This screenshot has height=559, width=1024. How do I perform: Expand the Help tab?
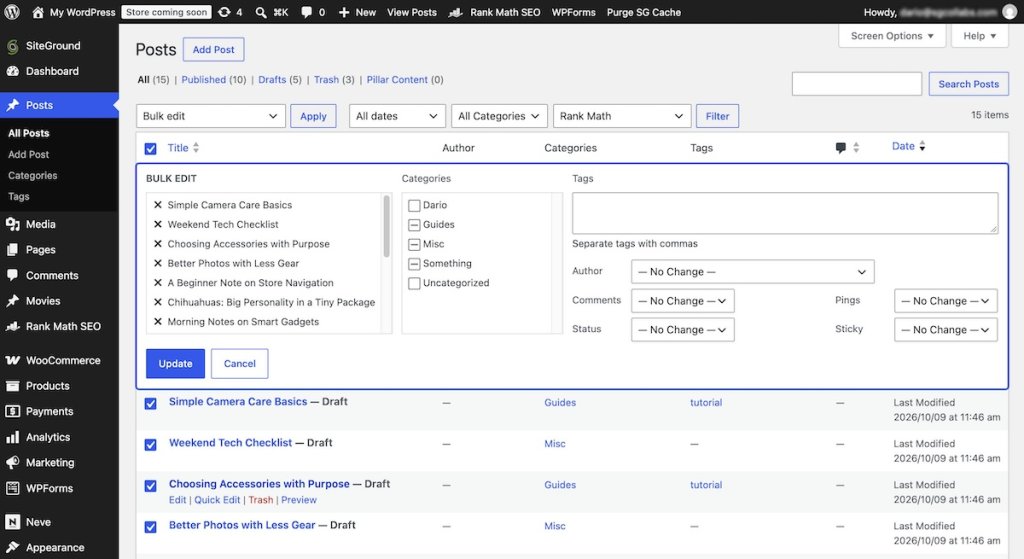pos(980,36)
